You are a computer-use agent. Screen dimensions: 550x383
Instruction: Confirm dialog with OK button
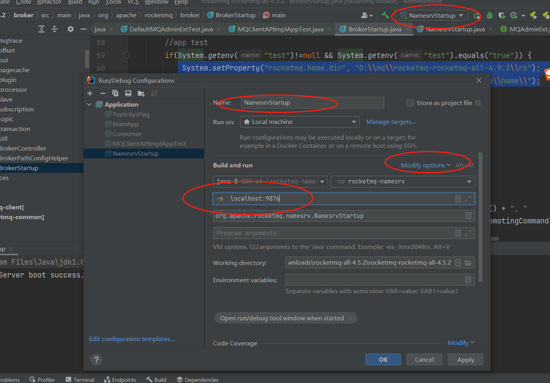pyautogui.click(x=383, y=360)
